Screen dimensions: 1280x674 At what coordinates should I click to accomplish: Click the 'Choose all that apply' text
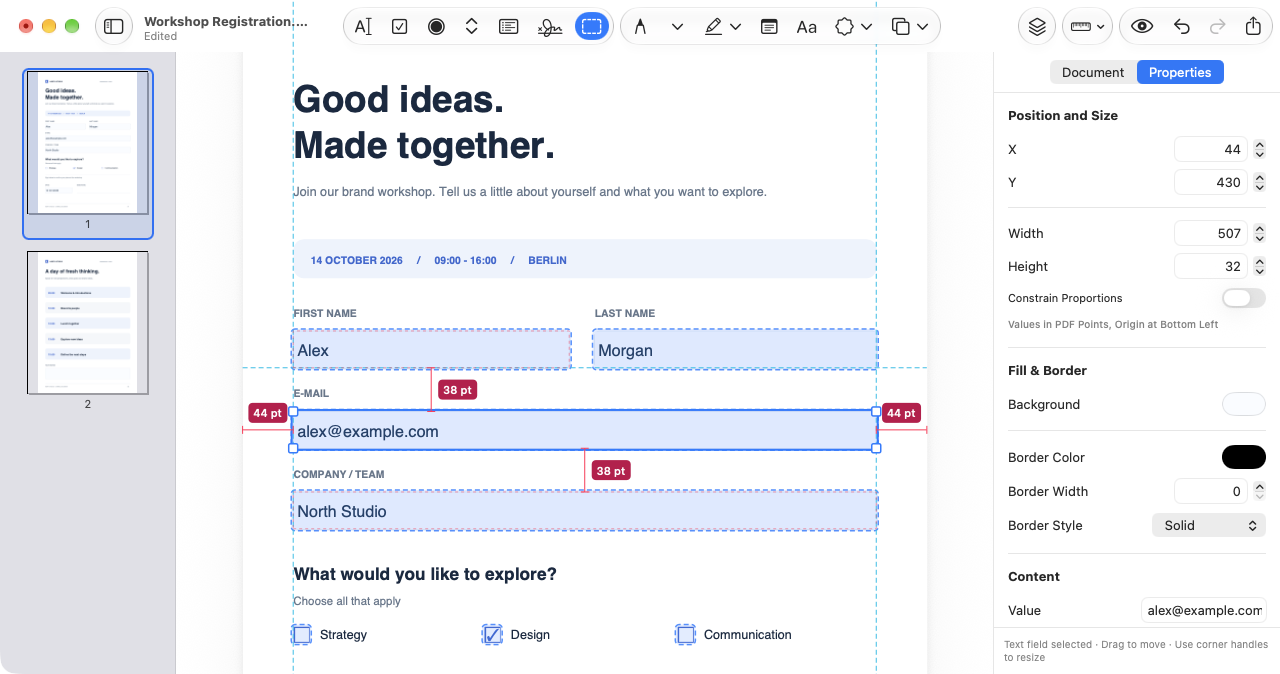coord(347,601)
